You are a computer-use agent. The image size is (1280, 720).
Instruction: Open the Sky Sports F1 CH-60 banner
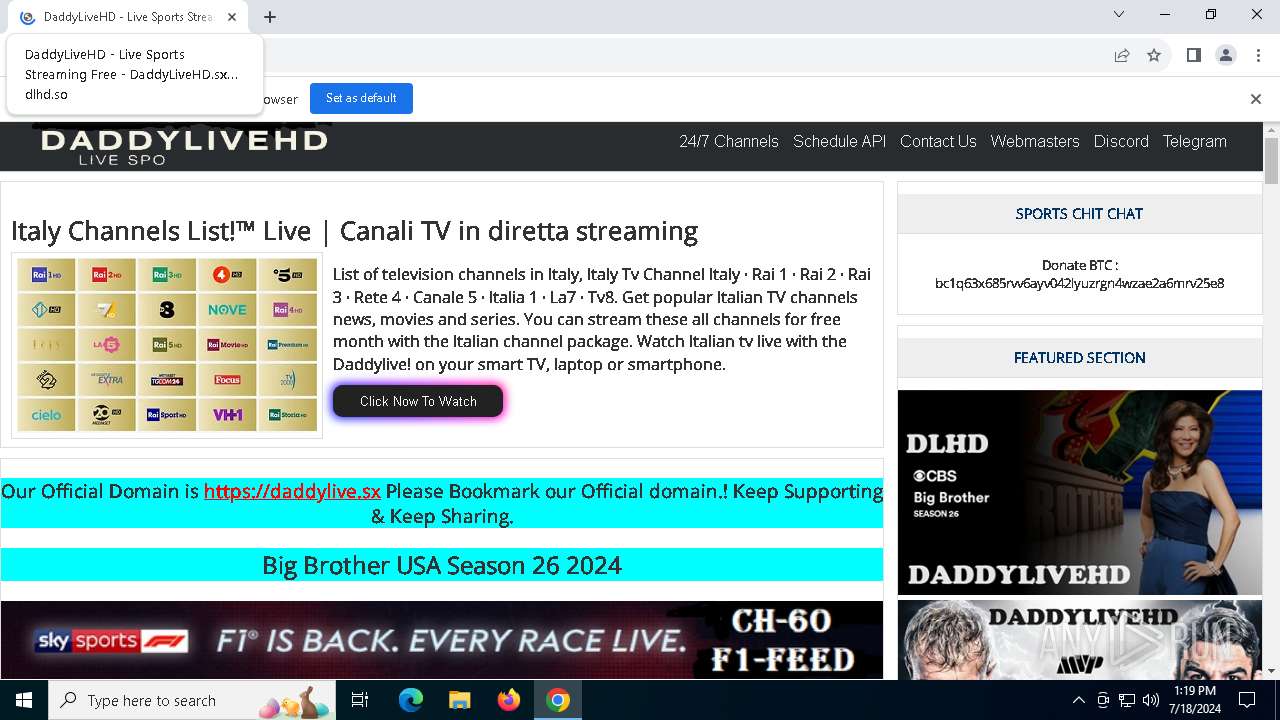click(442, 640)
